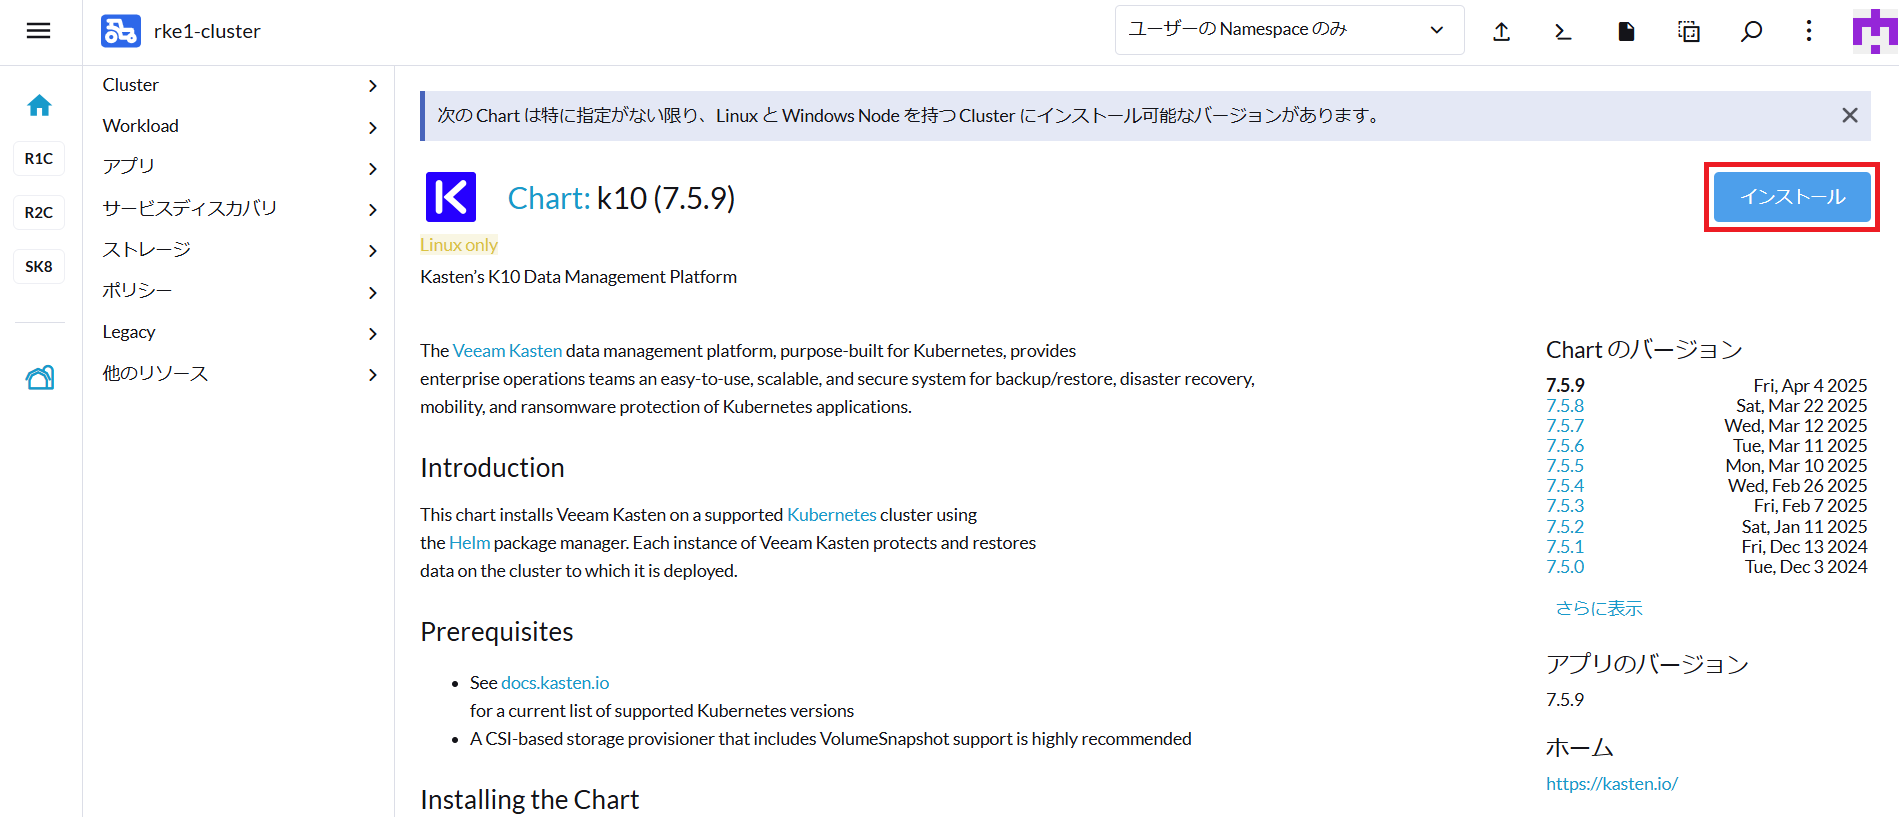Select chart version 7.5.7
This screenshot has height=817, width=1899.
(x=1565, y=425)
